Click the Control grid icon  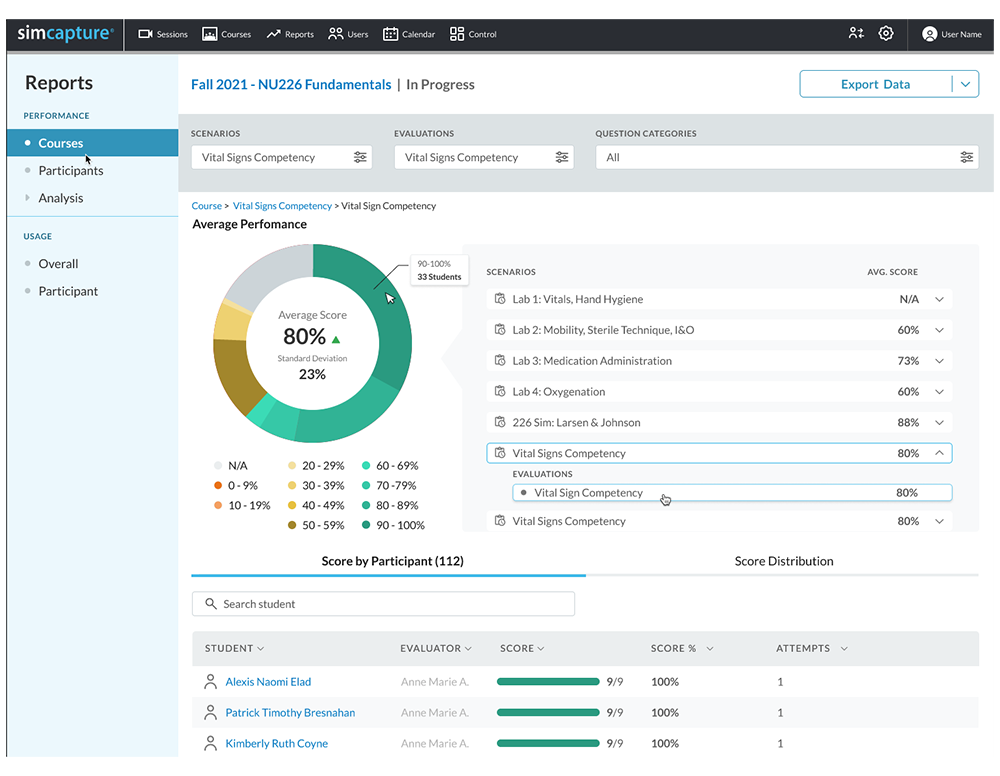pyautogui.click(x=455, y=33)
